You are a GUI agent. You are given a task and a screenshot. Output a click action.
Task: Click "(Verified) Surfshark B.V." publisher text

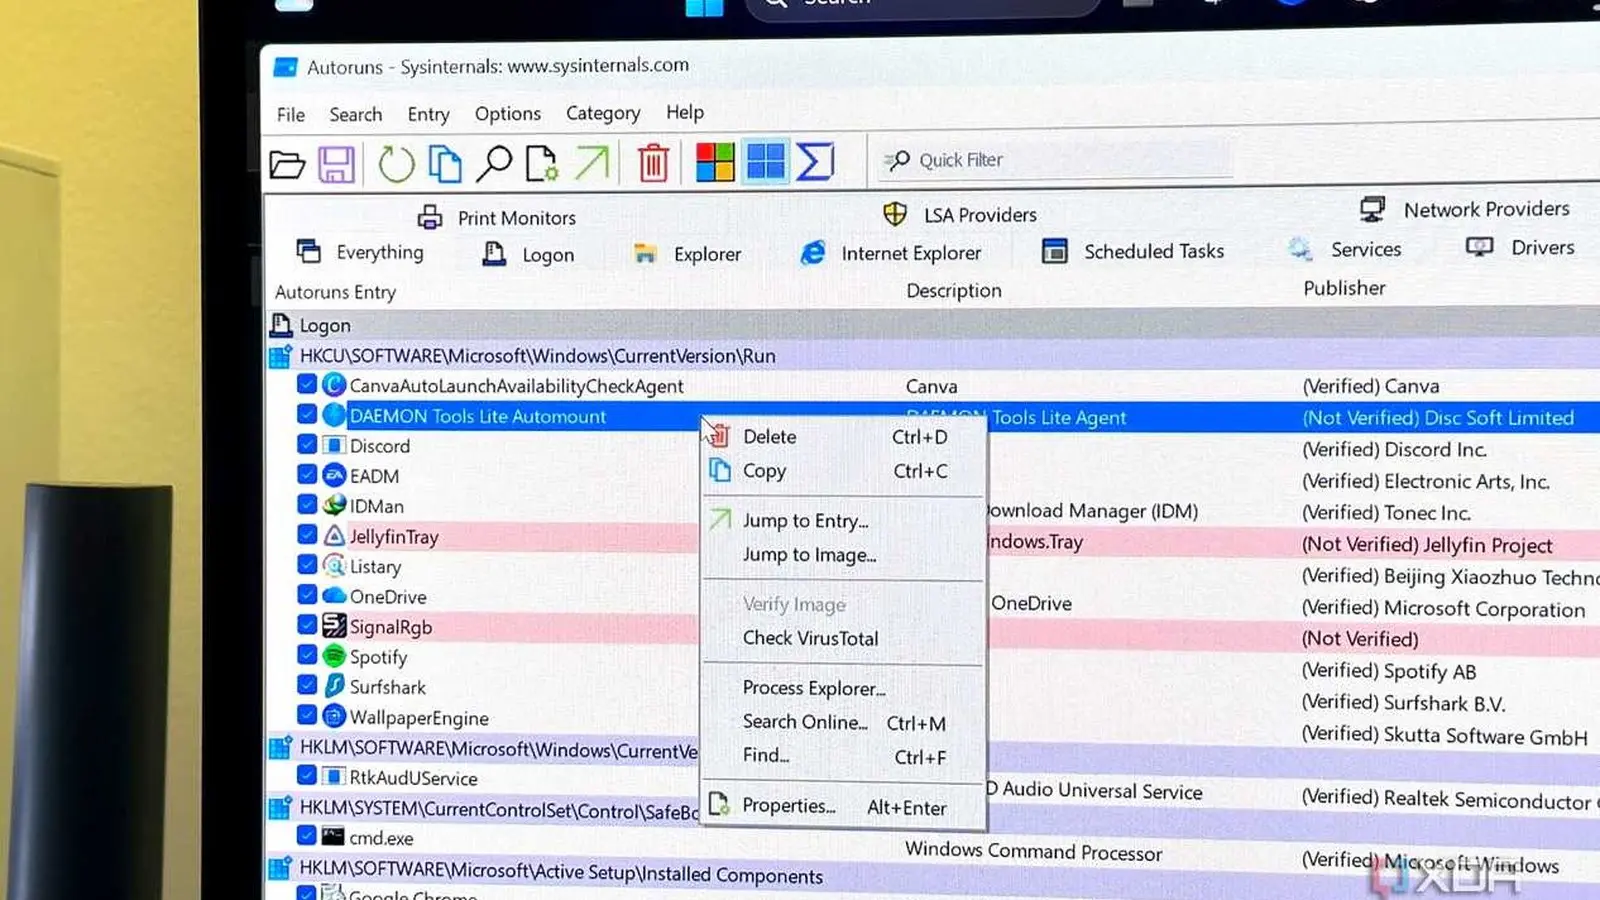pyautogui.click(x=1403, y=703)
